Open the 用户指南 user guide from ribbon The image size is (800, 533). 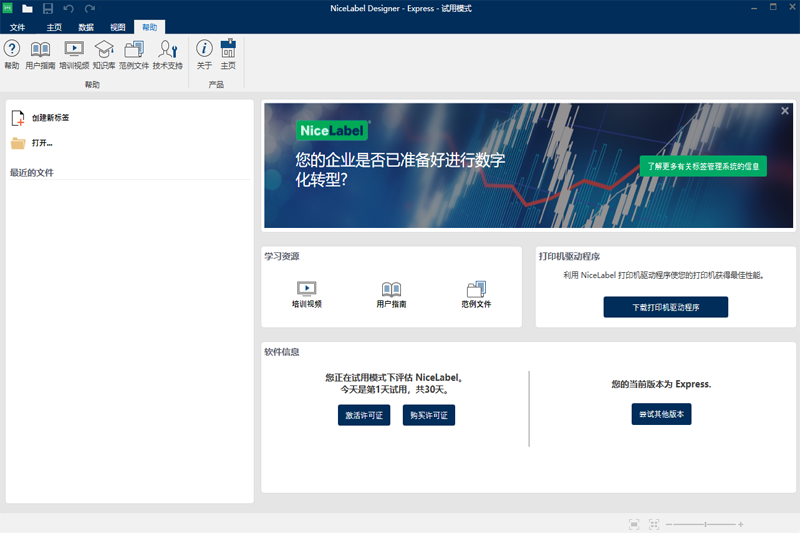(40, 53)
